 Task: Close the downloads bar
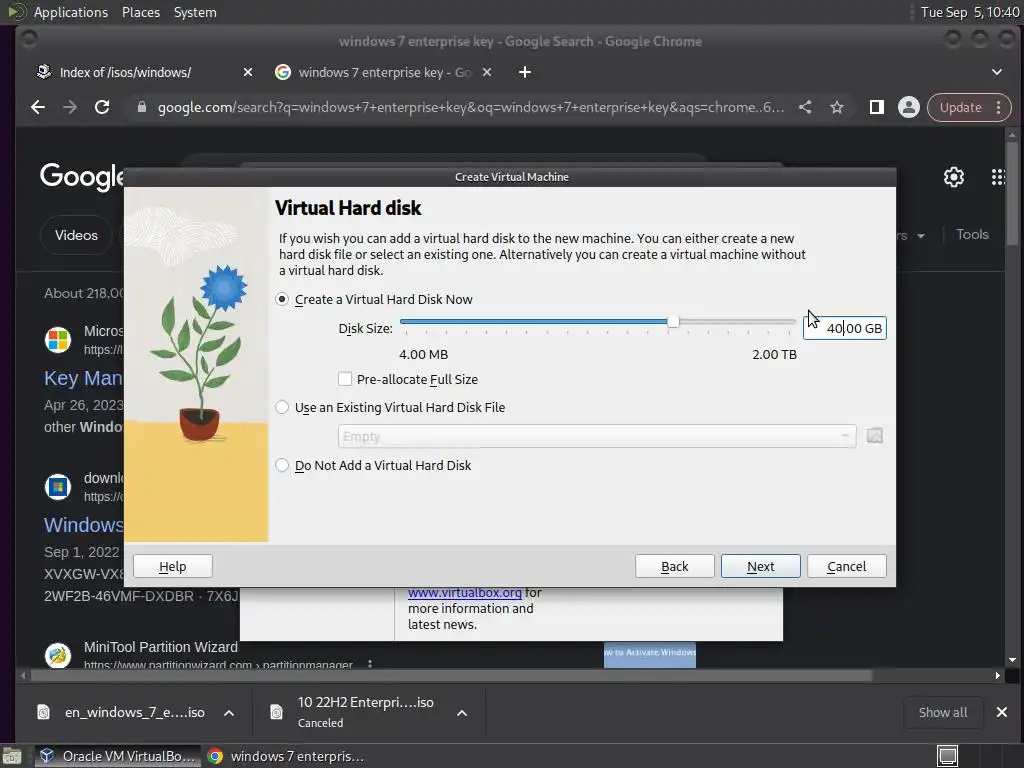1001,712
